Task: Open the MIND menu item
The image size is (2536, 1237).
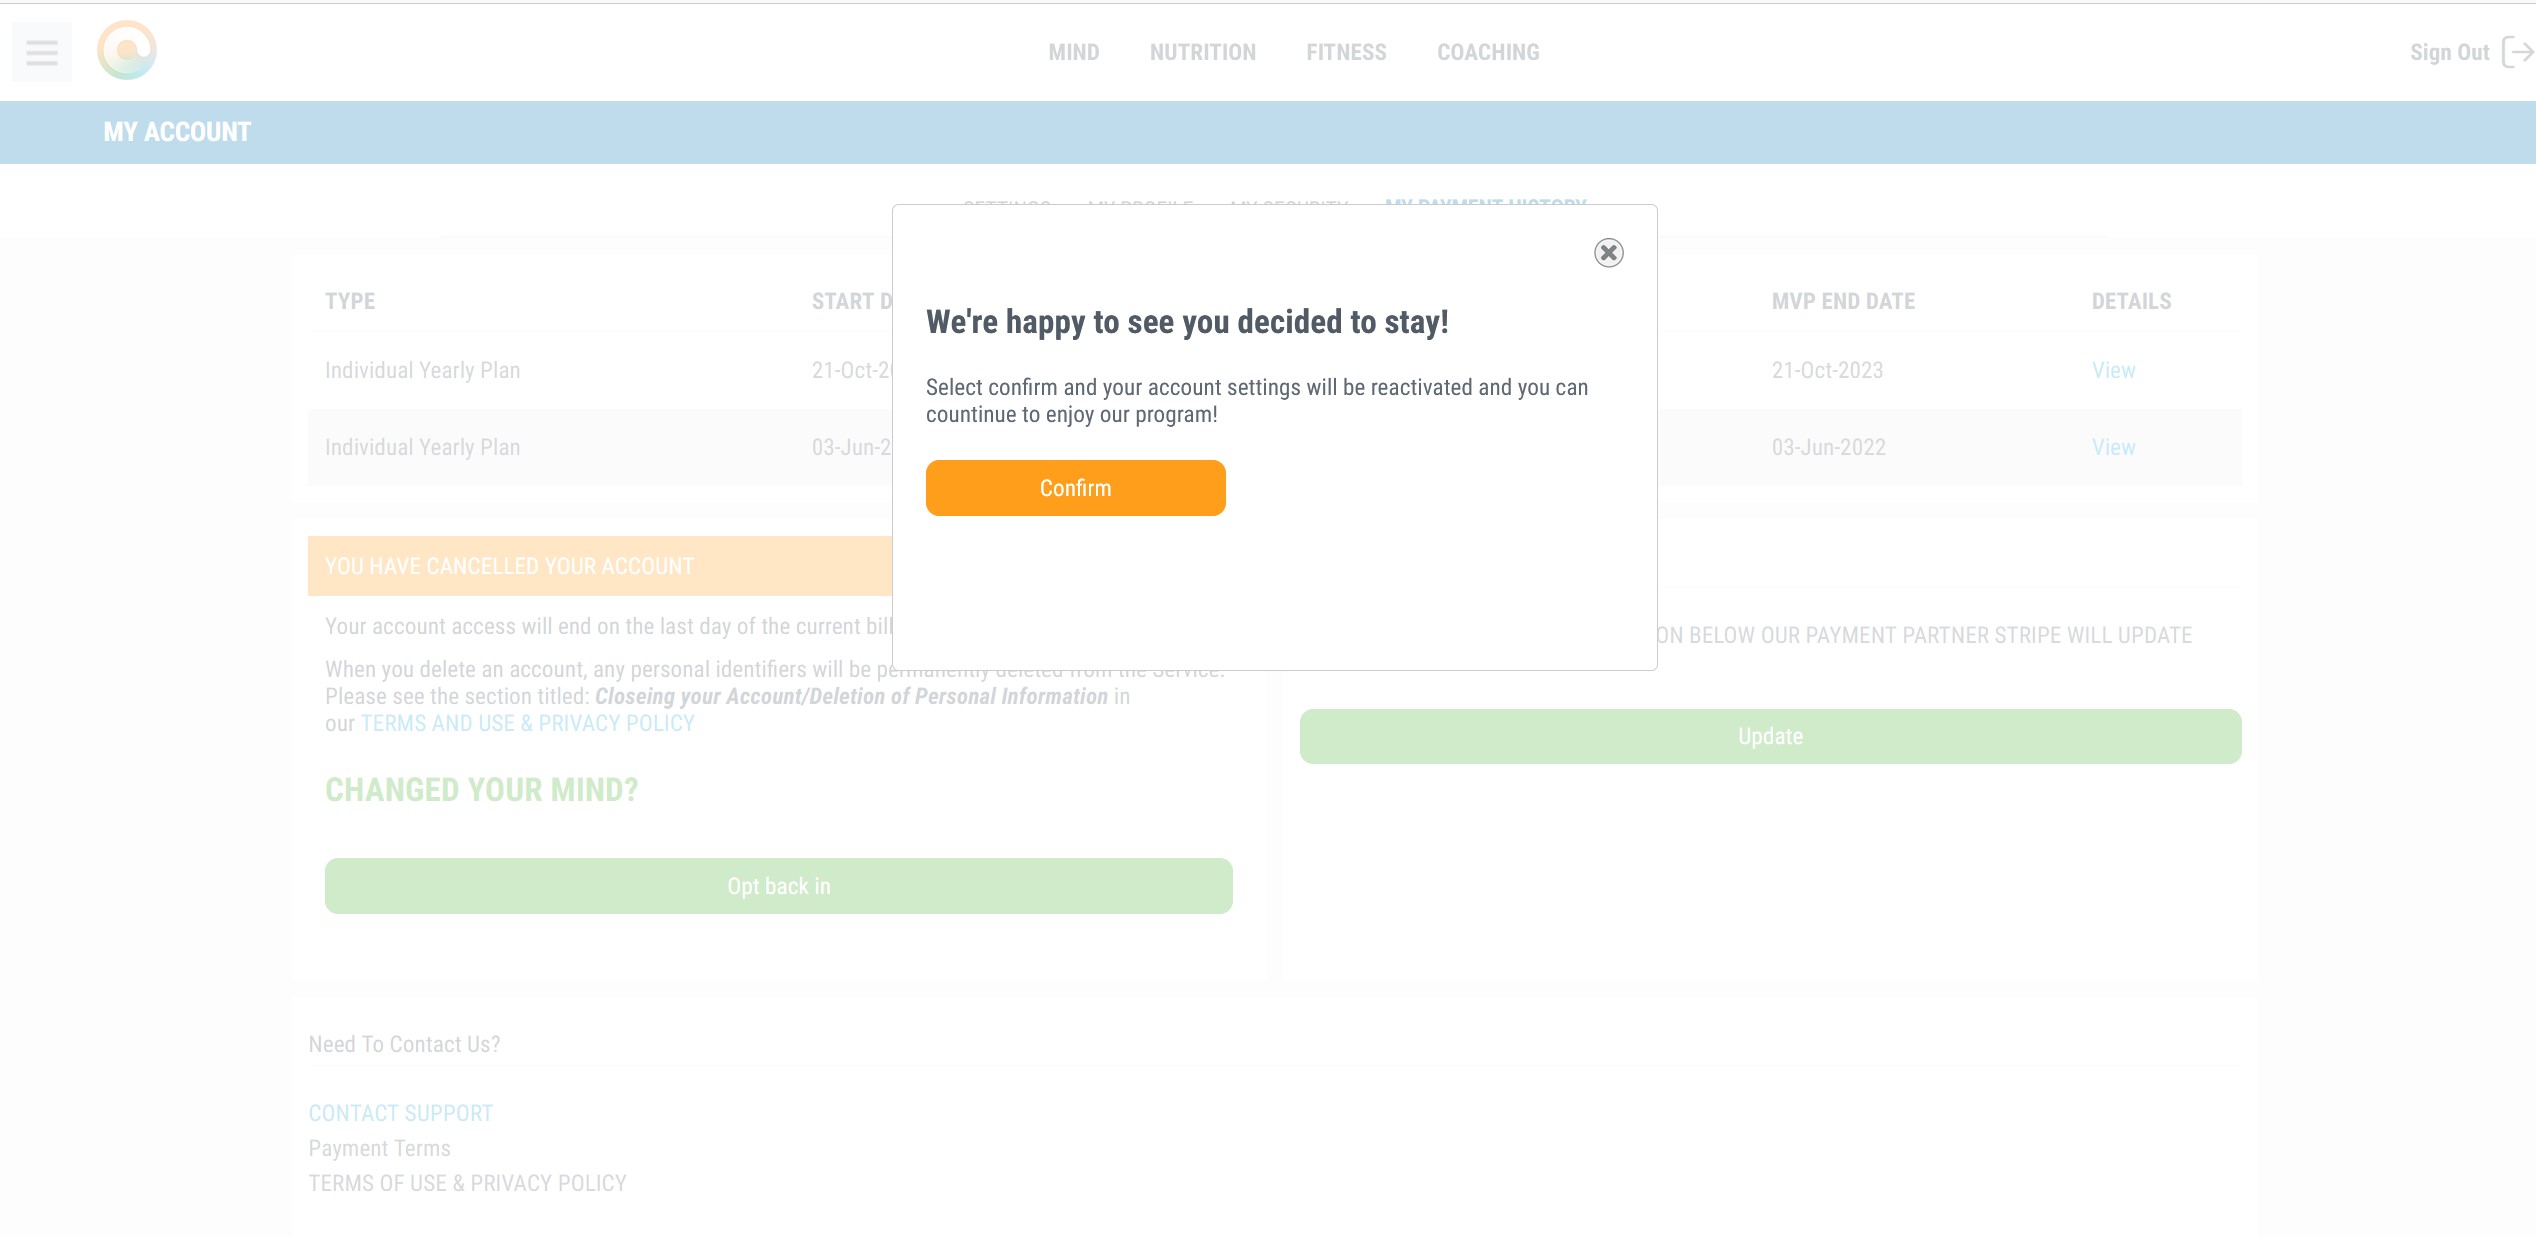Action: point(1073,52)
